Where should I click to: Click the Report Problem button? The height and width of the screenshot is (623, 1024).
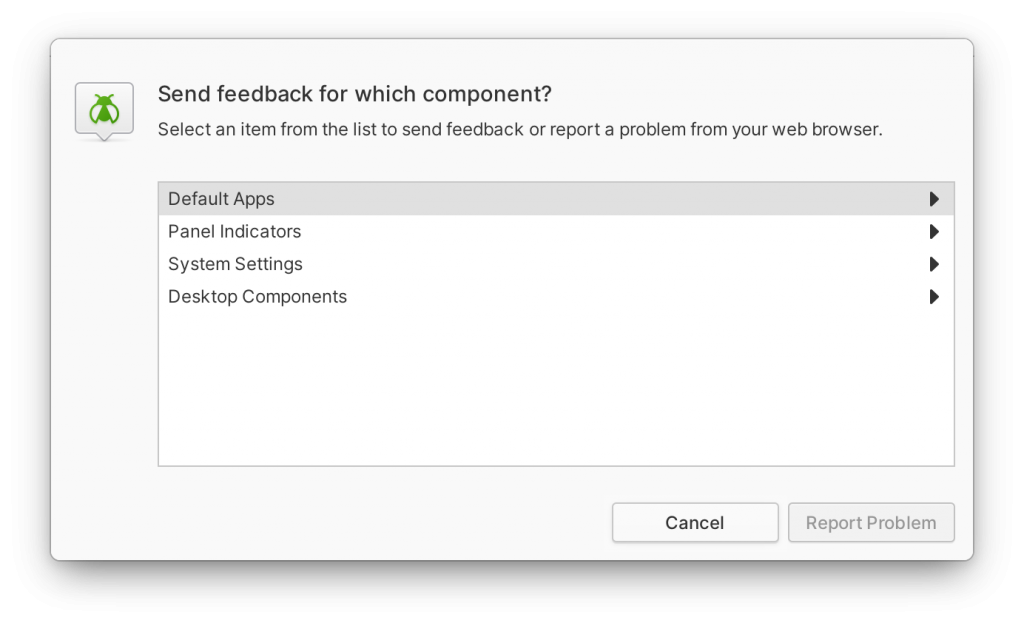click(871, 522)
